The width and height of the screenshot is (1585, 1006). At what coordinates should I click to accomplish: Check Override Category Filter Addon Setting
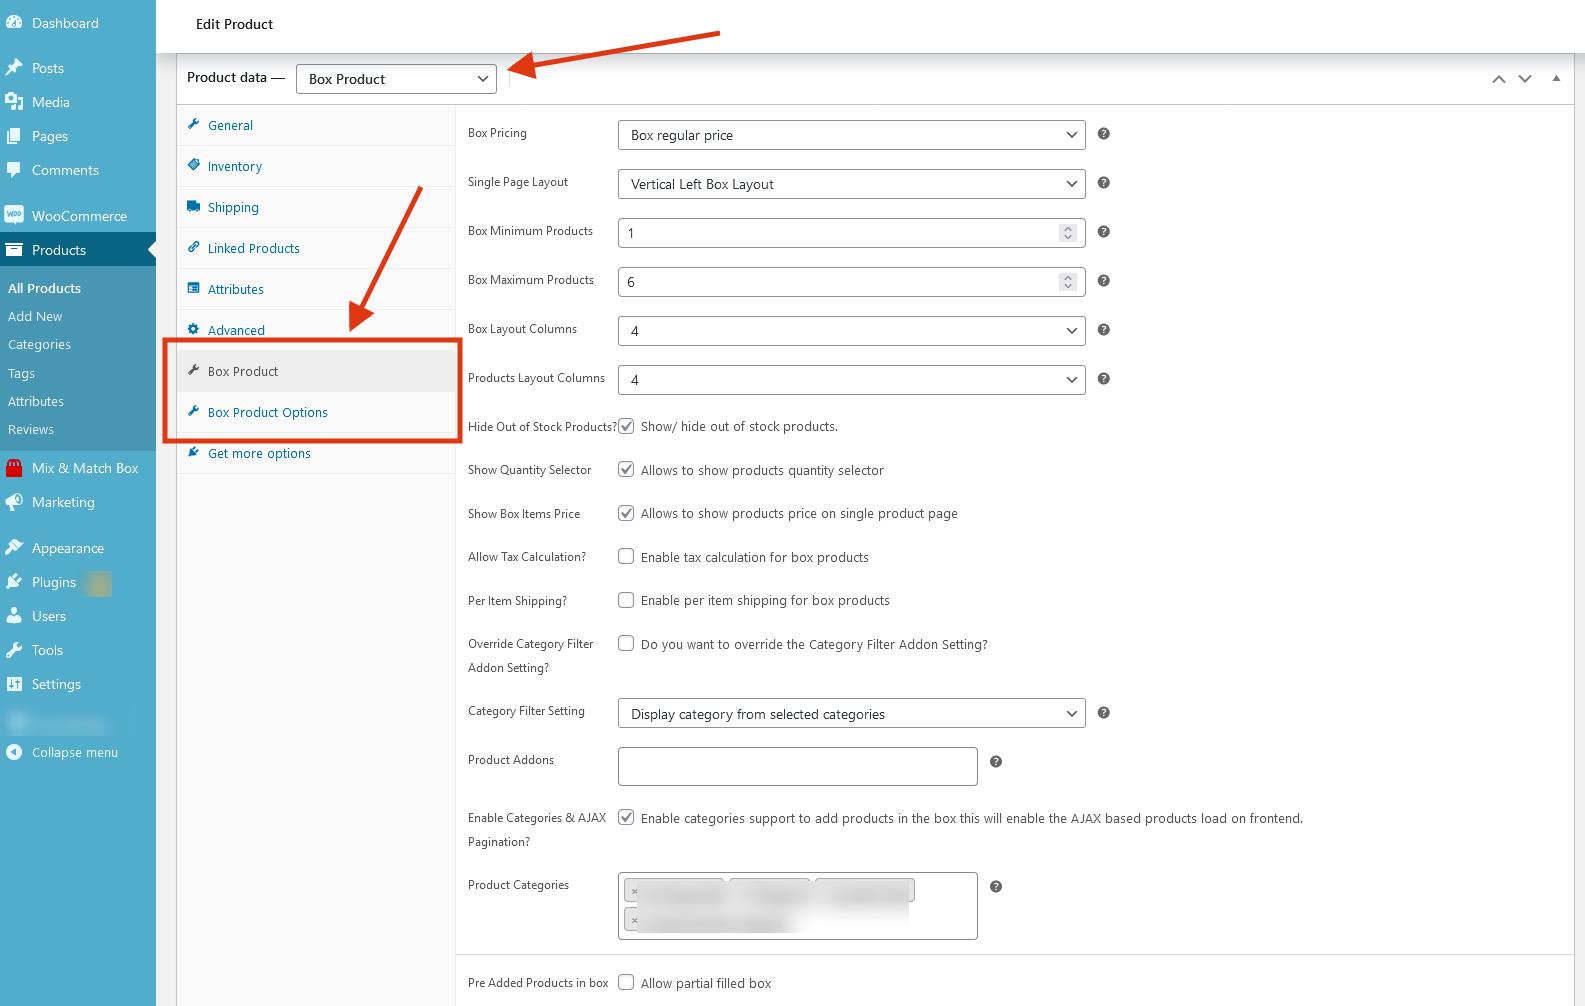626,643
